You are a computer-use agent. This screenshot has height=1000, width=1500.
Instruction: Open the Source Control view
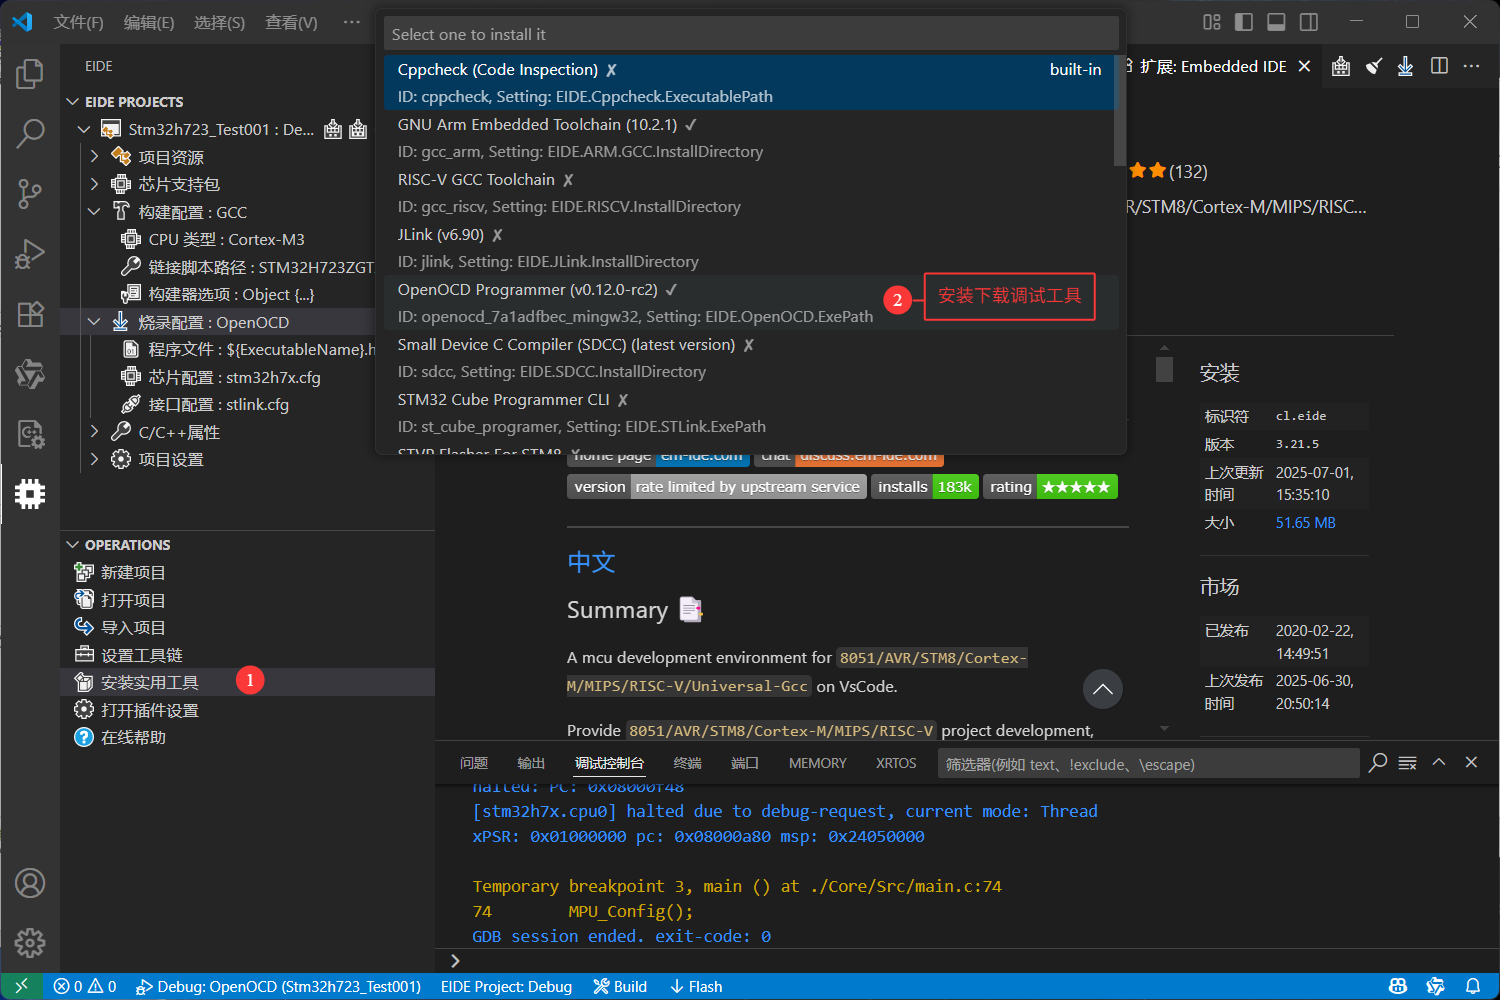[30, 194]
